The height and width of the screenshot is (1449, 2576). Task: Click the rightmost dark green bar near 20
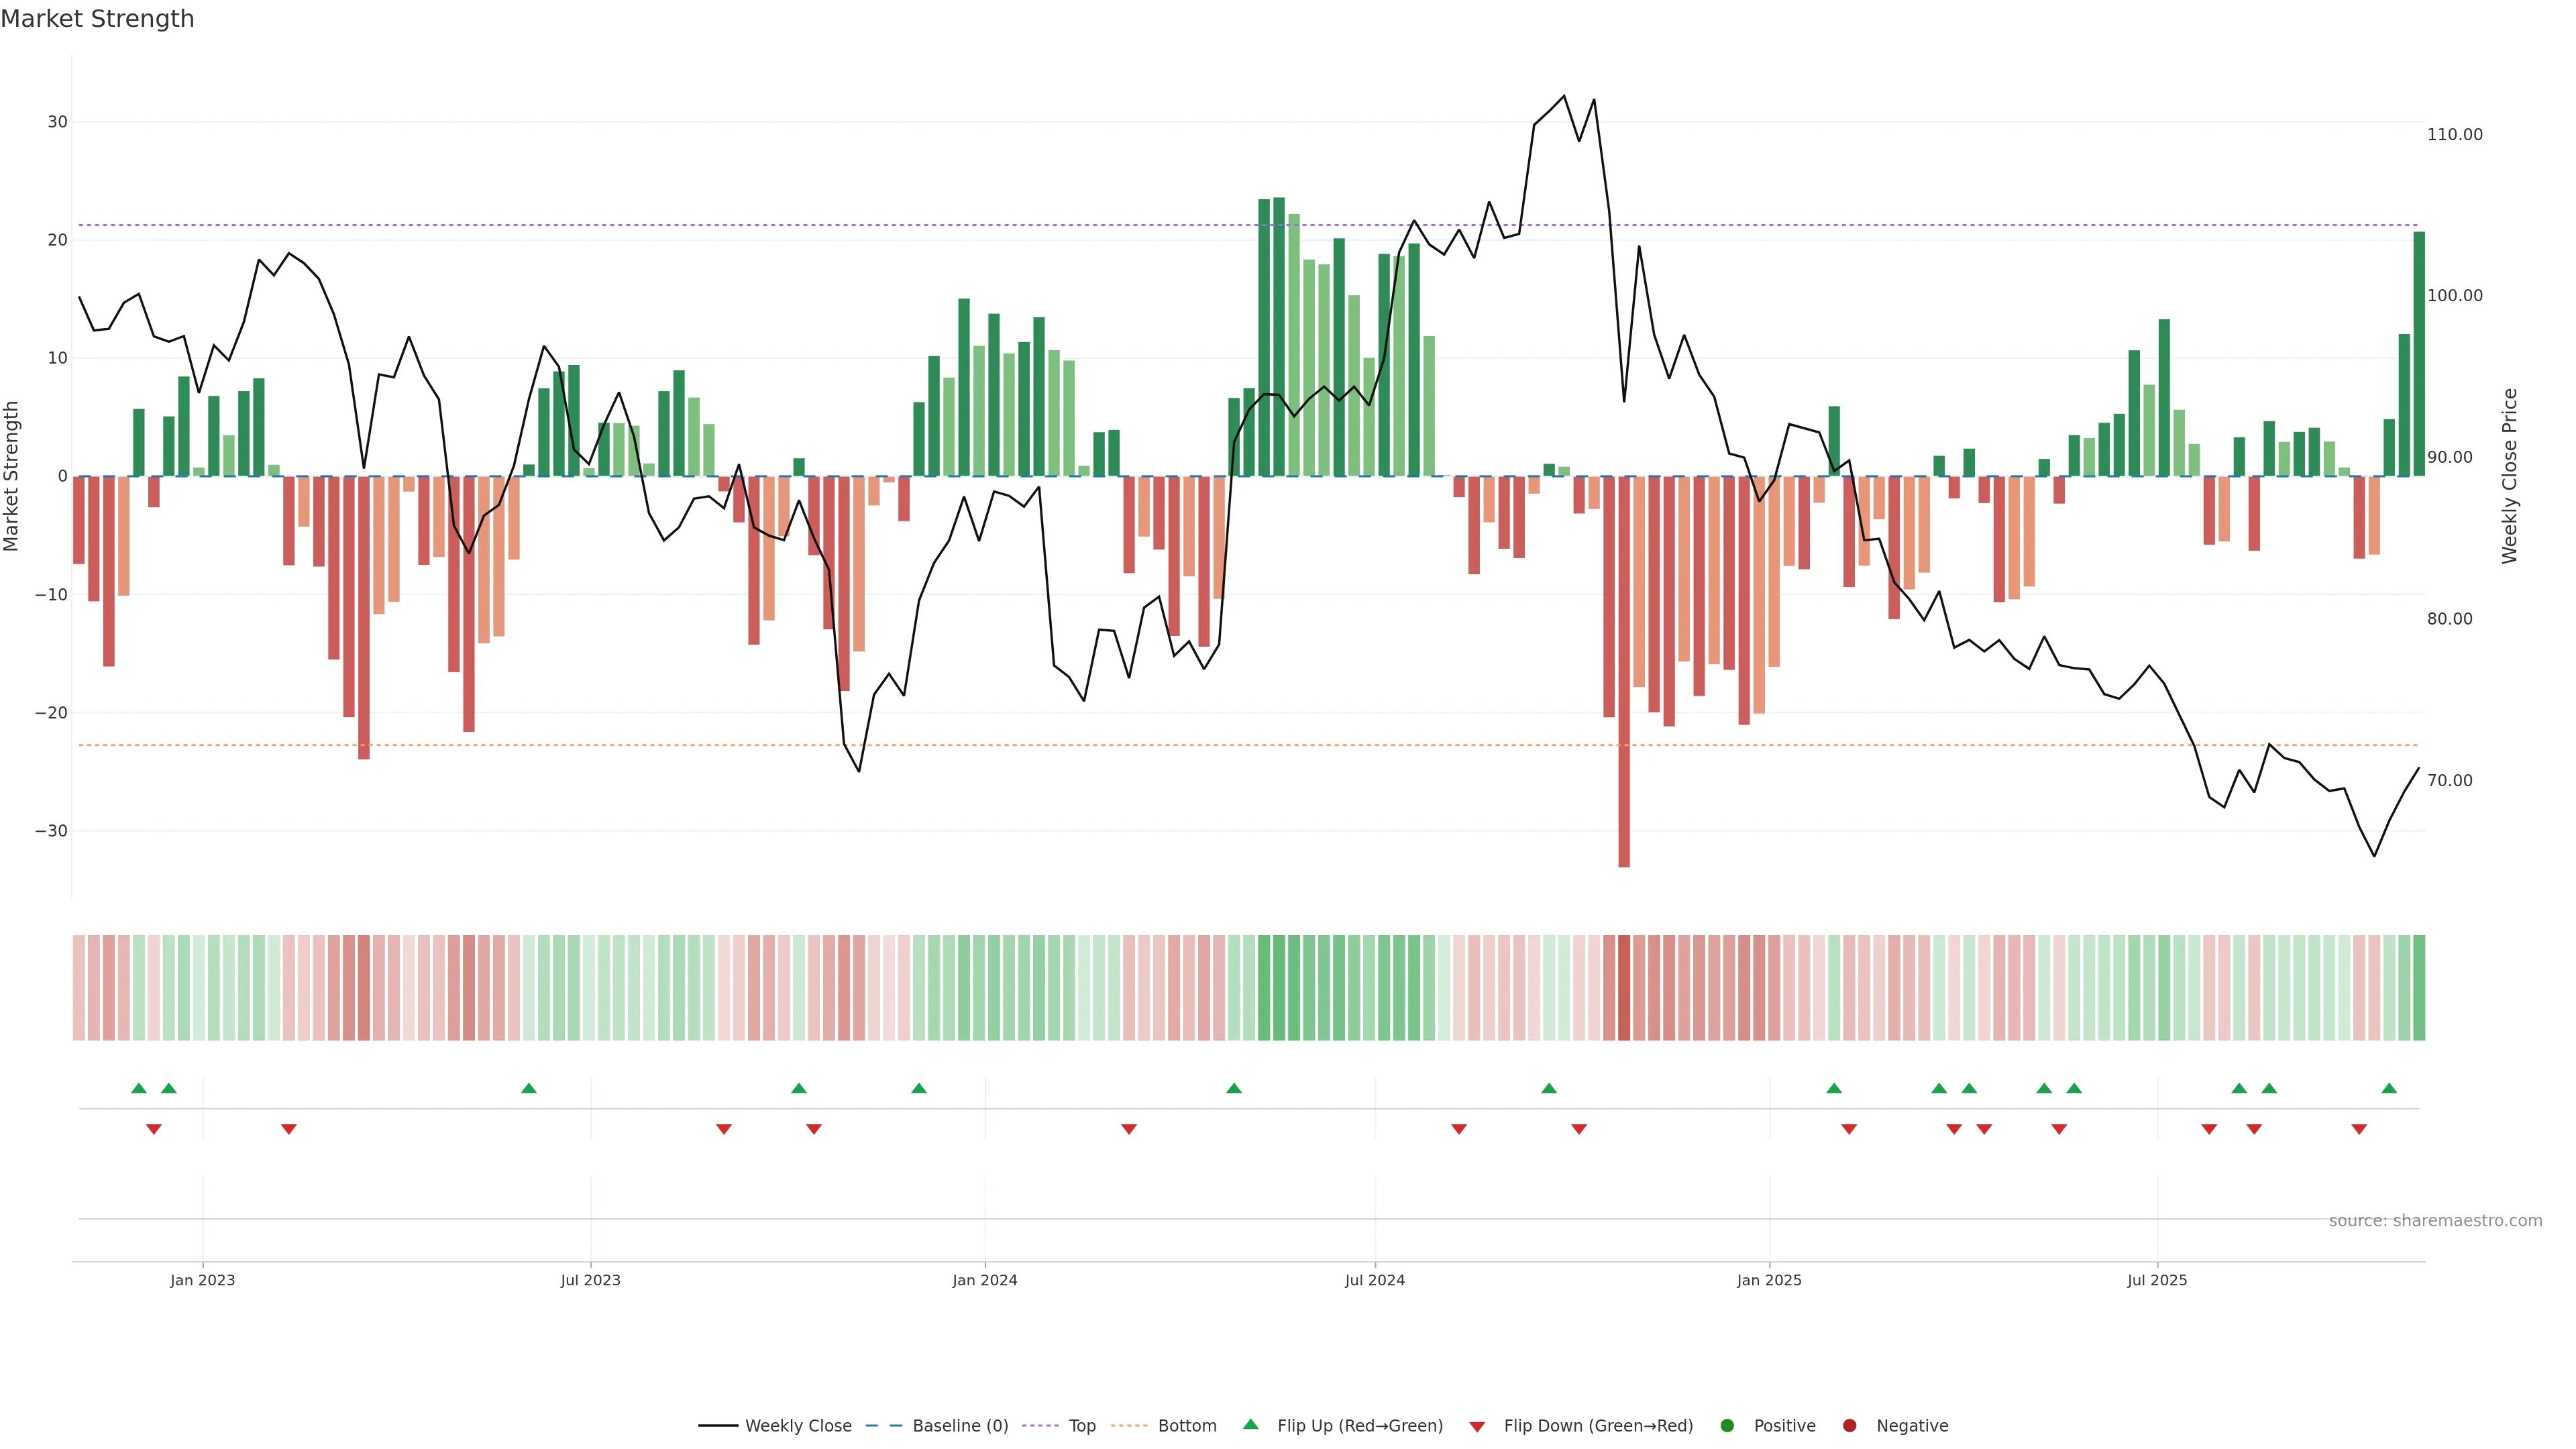click(x=2419, y=354)
